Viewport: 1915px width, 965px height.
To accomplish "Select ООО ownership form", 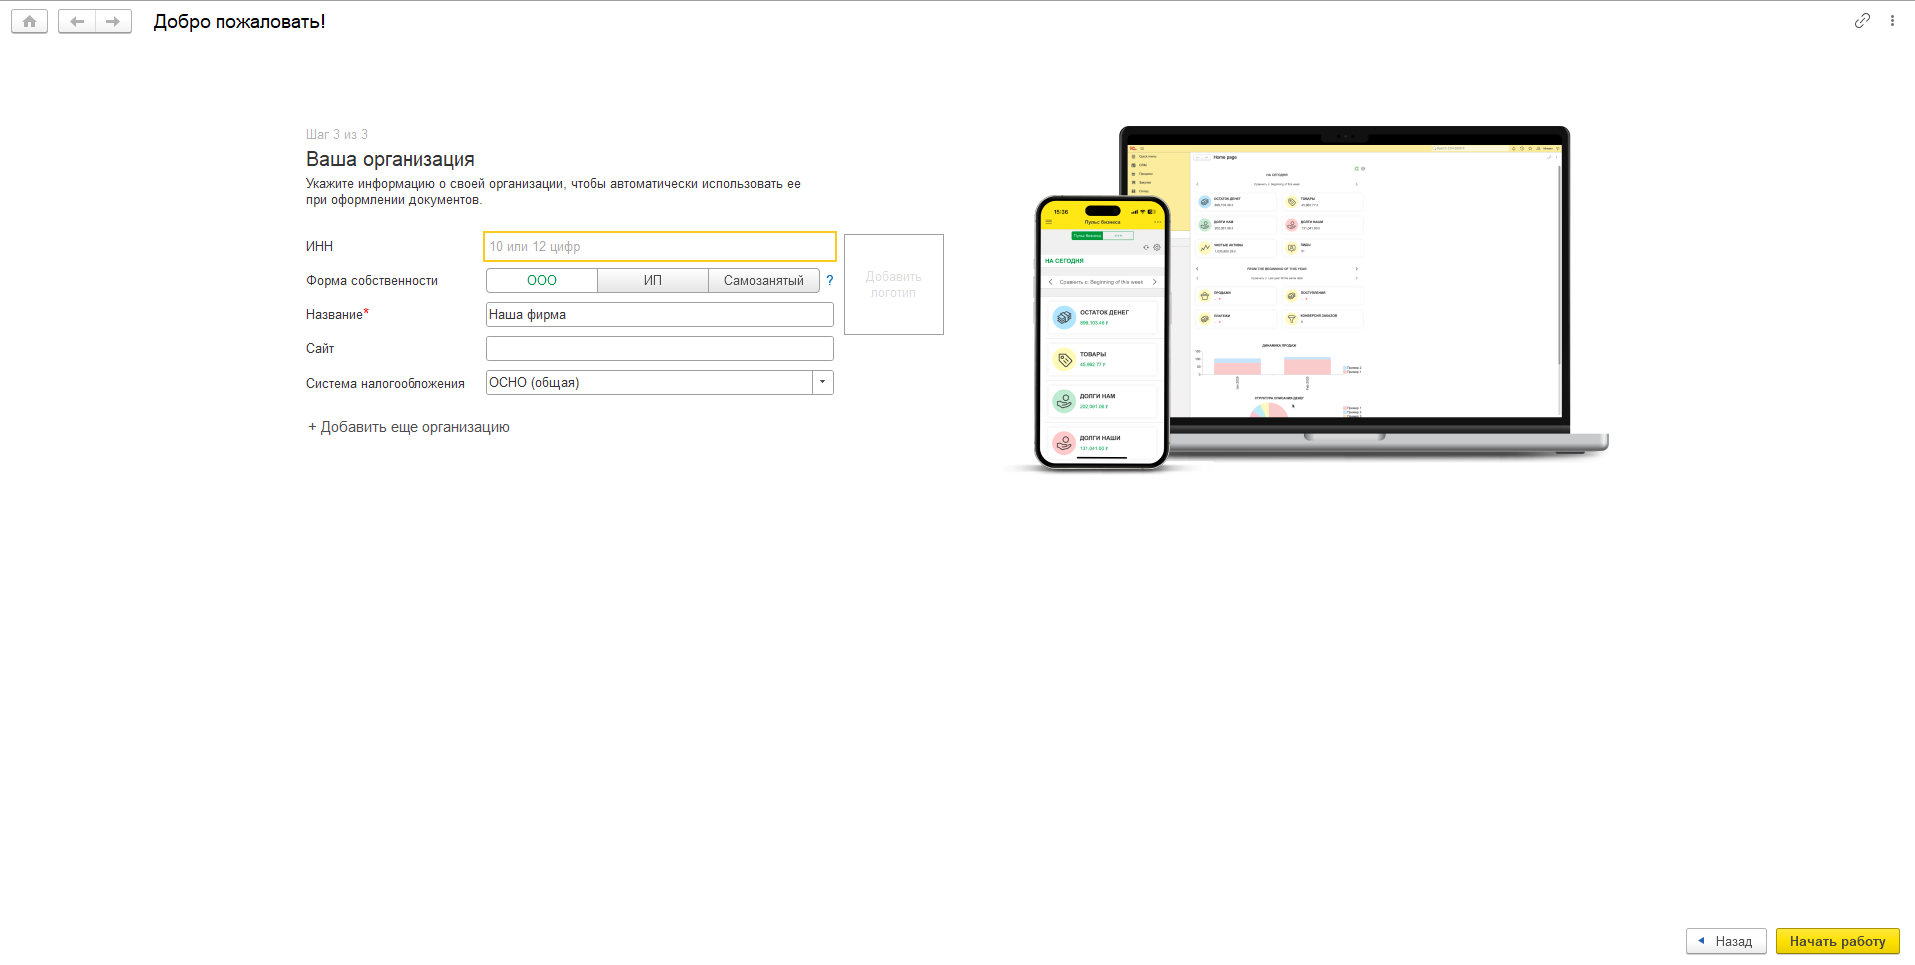I will [542, 281].
